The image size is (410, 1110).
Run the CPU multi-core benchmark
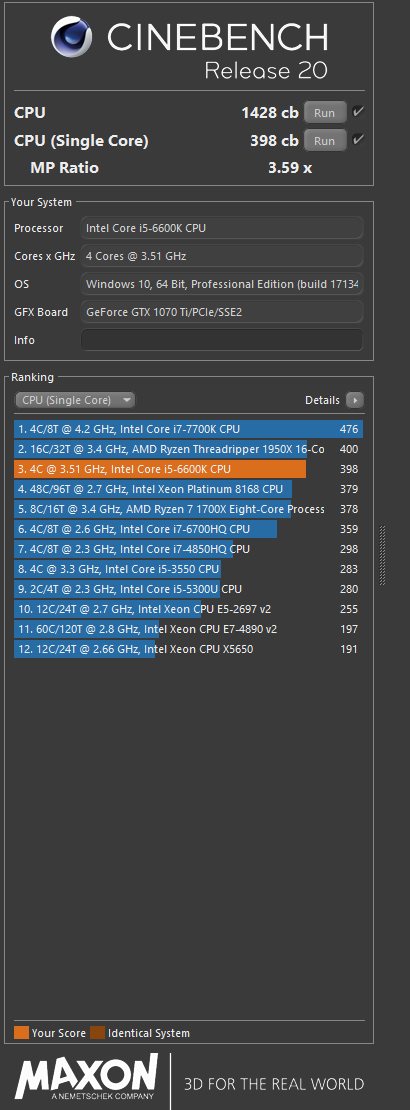pyautogui.click(x=325, y=112)
